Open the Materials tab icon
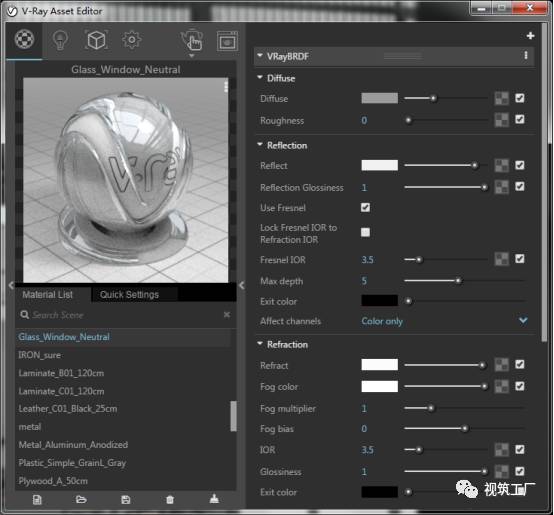 (24, 39)
